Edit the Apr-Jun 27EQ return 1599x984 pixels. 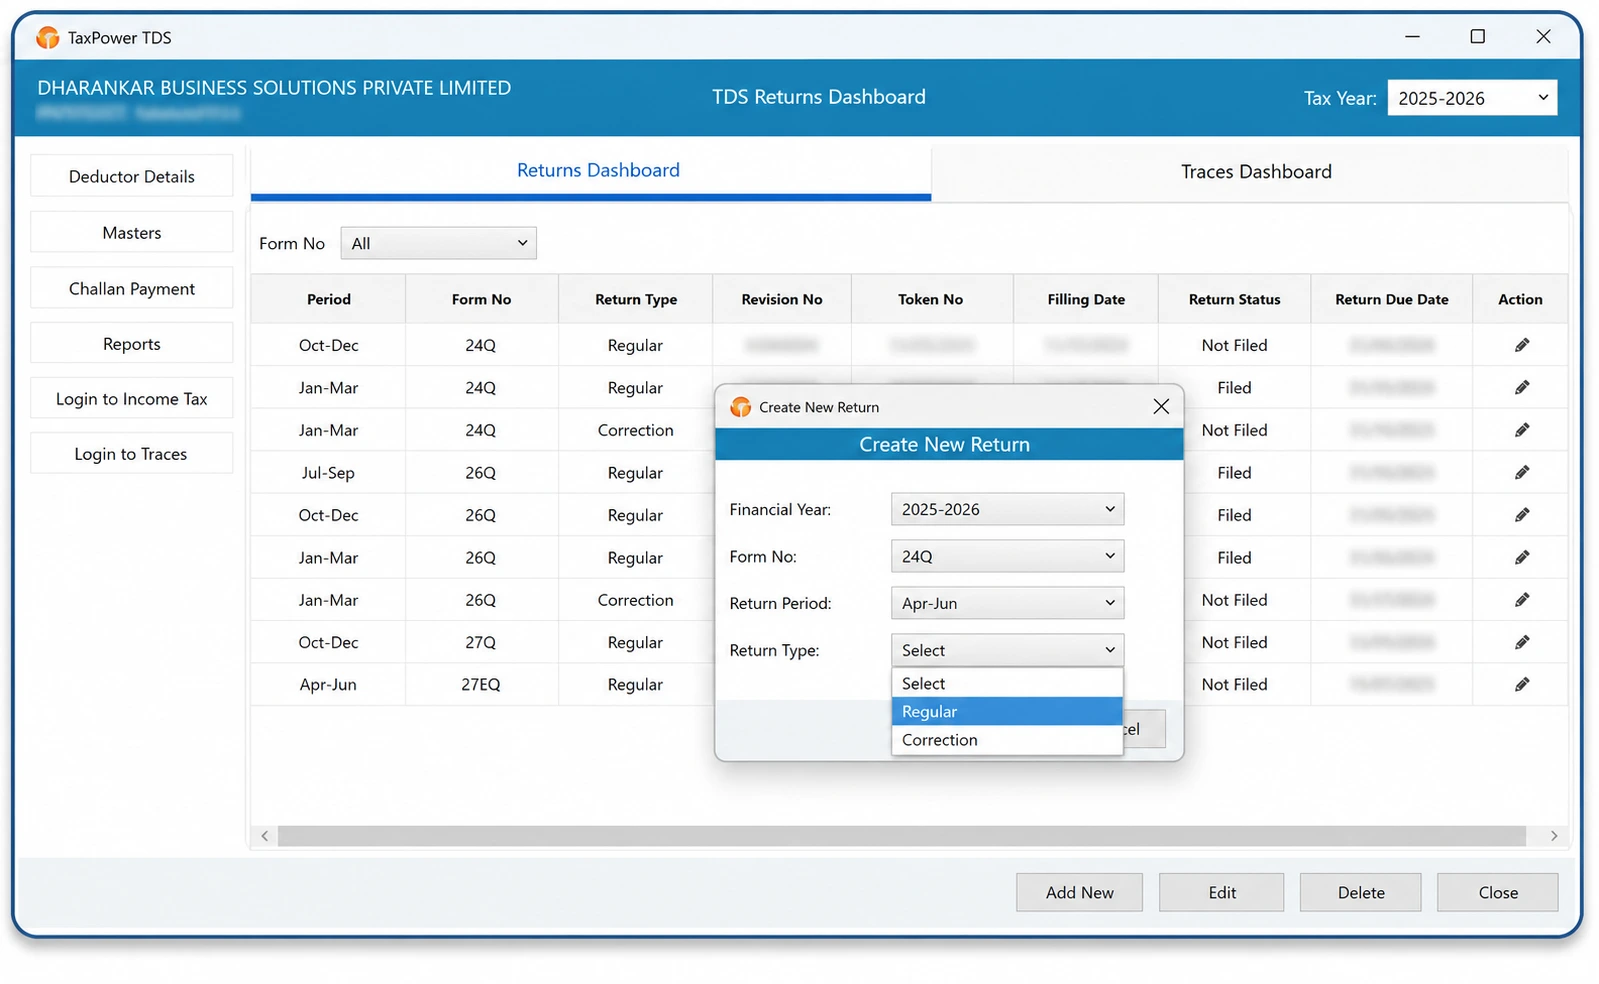click(x=1521, y=684)
